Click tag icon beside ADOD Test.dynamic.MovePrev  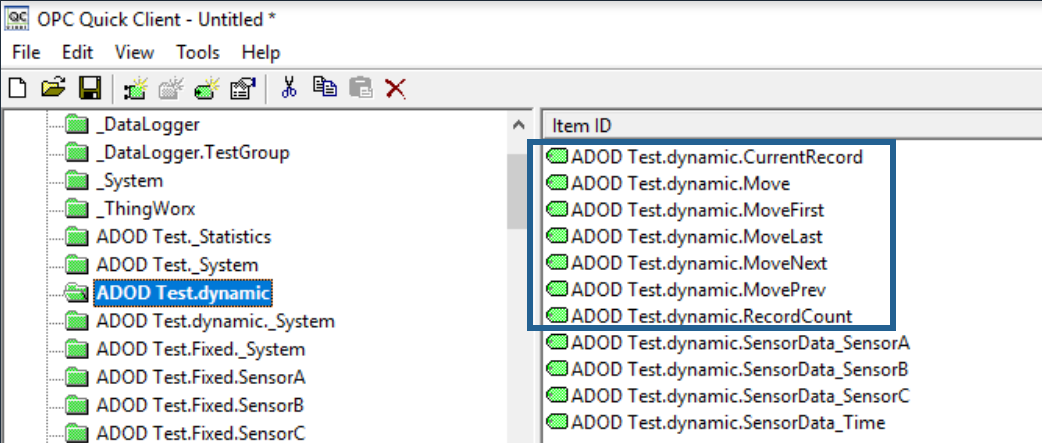point(557,290)
